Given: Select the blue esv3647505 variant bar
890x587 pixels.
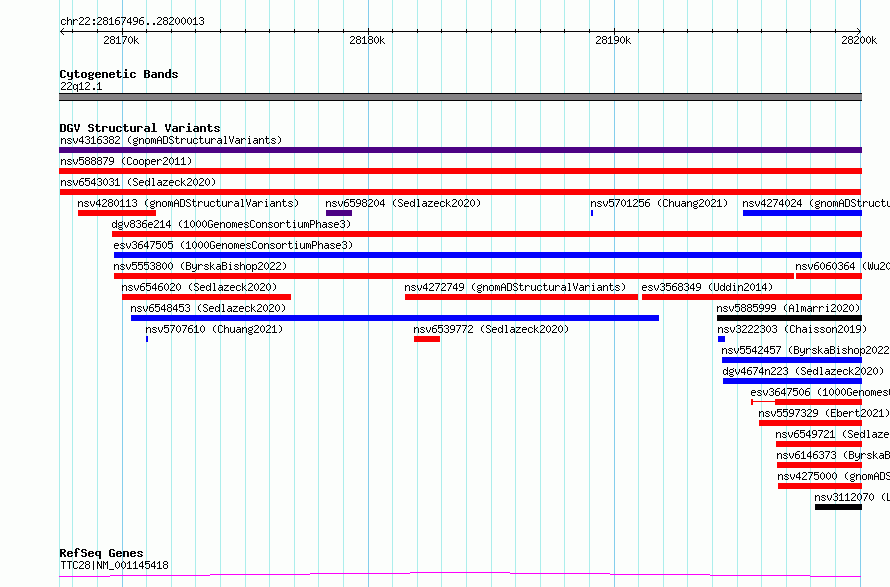Looking at the screenshot, I should [x=488, y=255].
